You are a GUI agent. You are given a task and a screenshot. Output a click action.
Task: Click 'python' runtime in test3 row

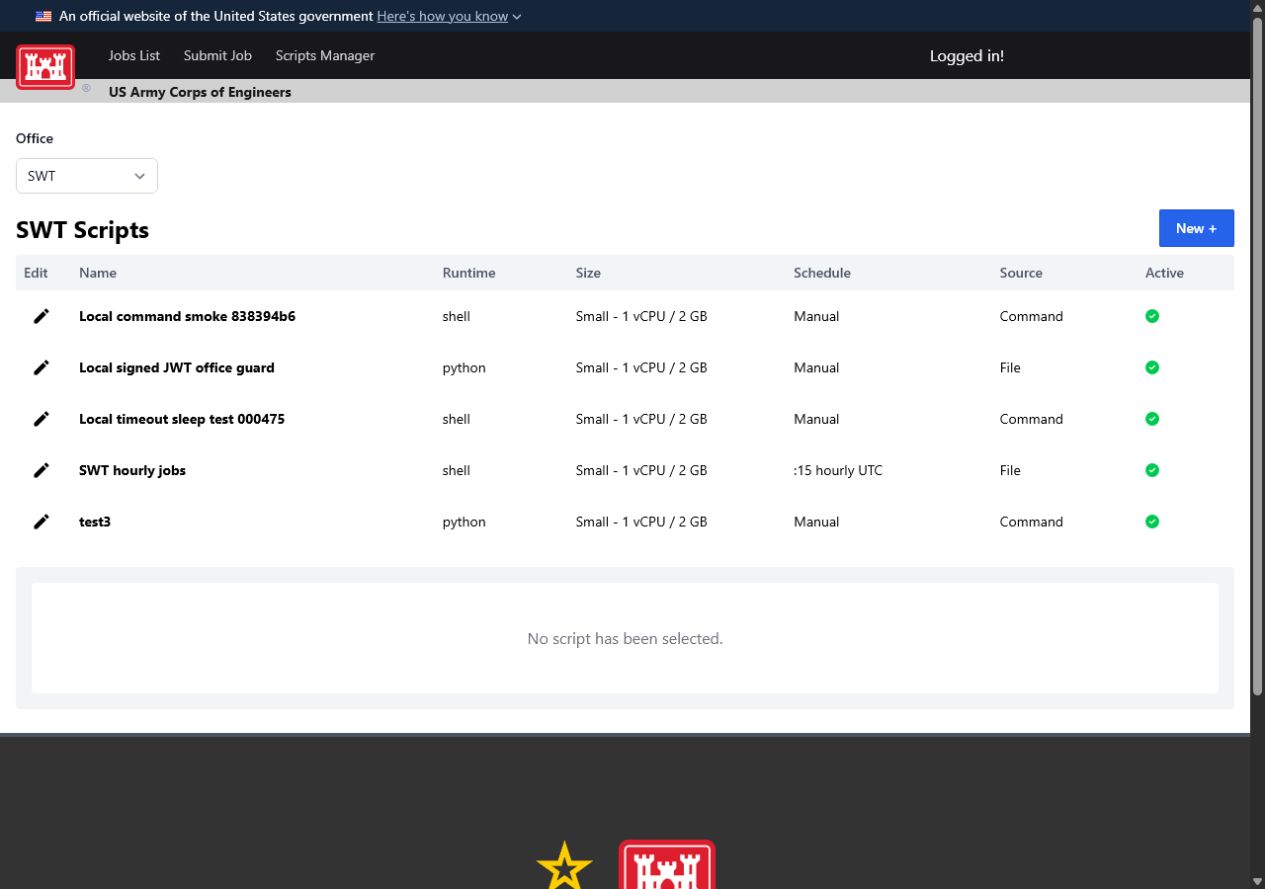pyautogui.click(x=464, y=522)
